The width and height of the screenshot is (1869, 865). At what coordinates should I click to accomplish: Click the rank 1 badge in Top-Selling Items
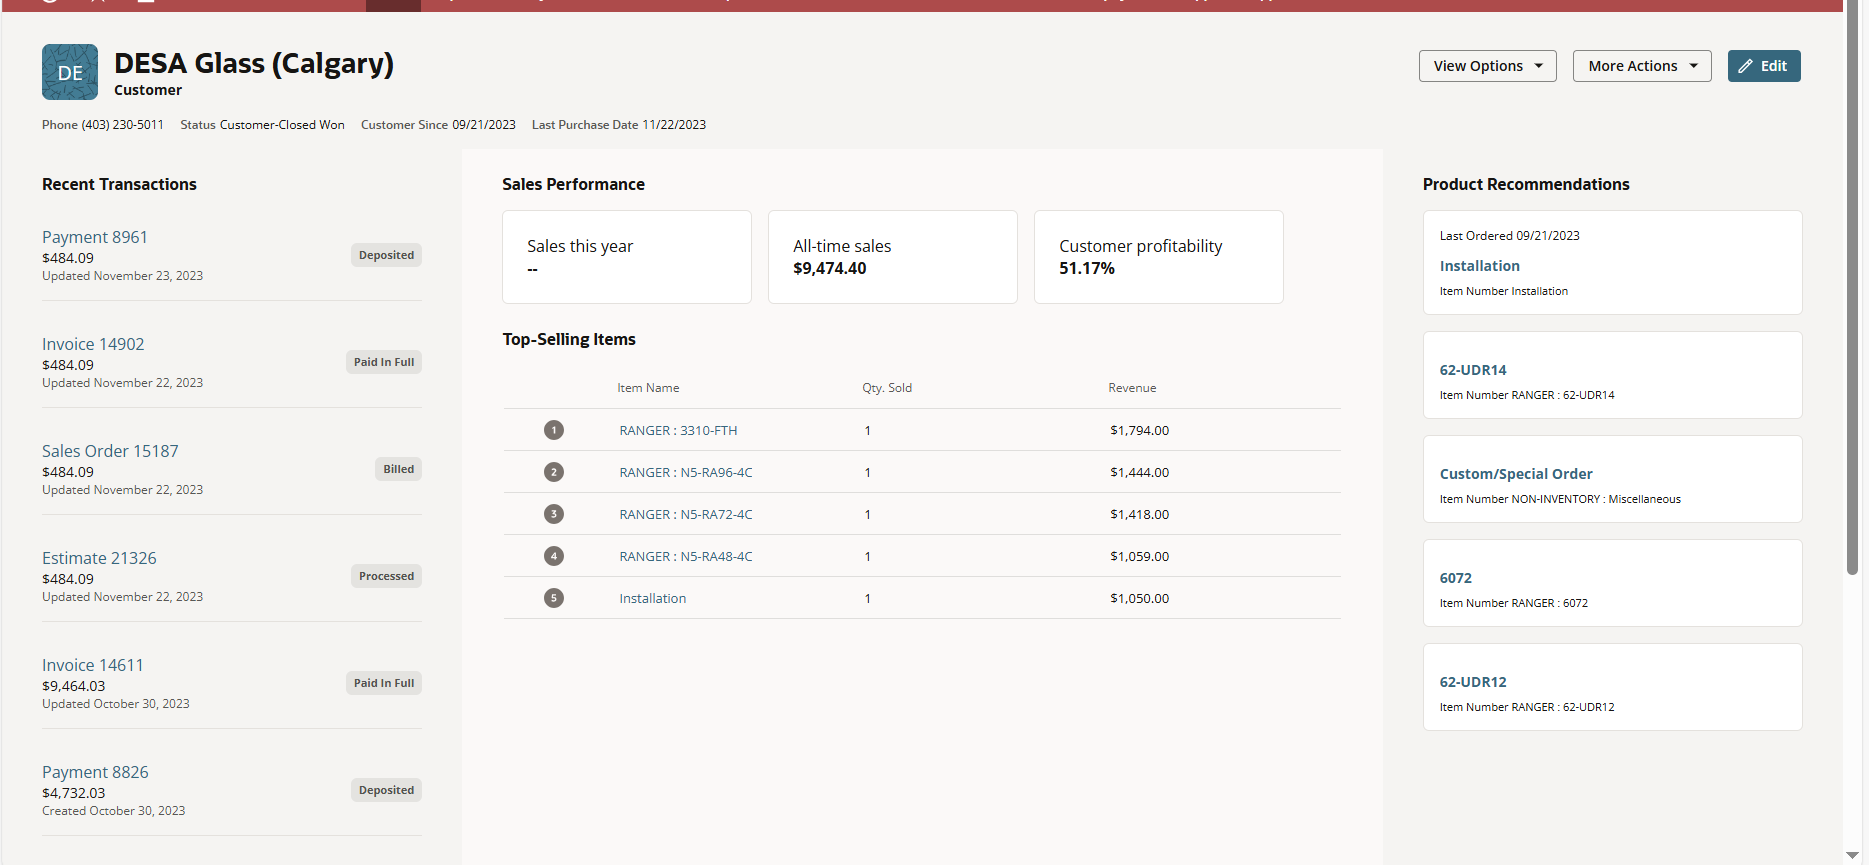coord(554,430)
